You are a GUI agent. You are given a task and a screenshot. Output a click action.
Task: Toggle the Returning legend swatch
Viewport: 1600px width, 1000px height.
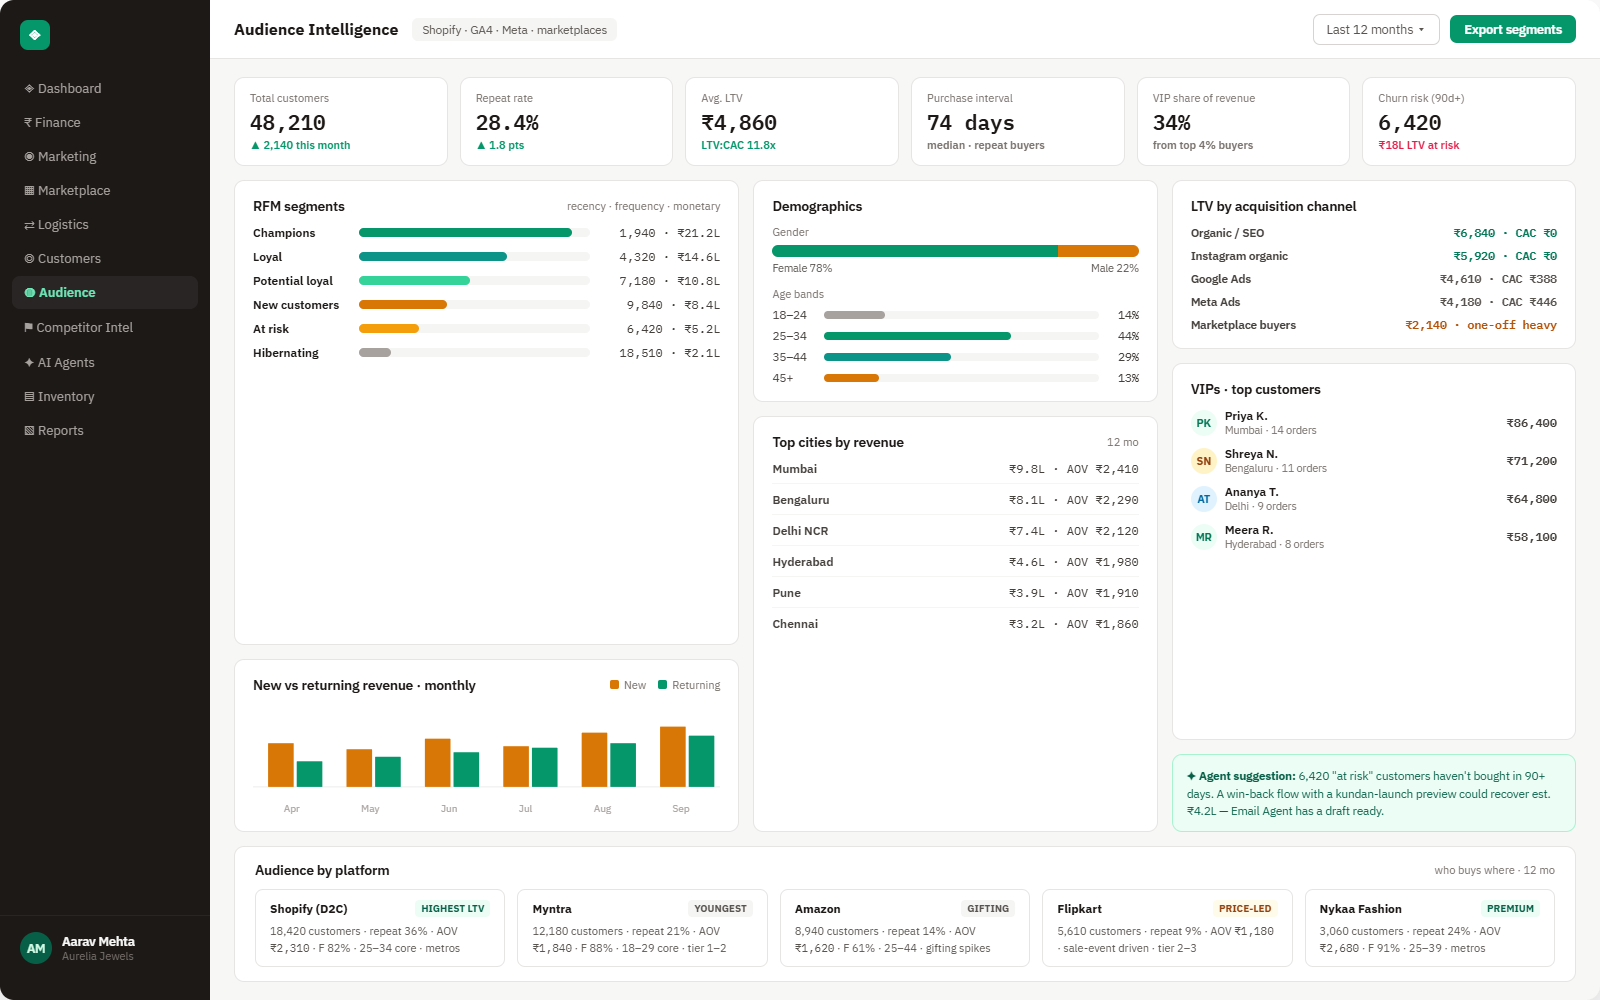point(662,685)
